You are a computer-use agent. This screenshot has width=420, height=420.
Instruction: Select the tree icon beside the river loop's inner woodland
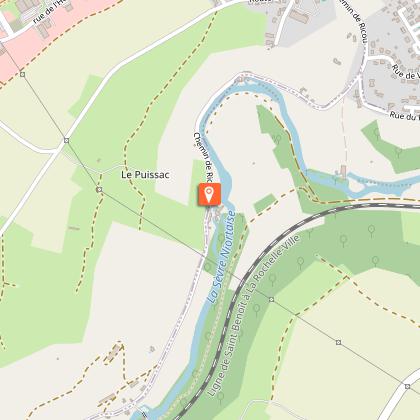[x=277, y=138]
